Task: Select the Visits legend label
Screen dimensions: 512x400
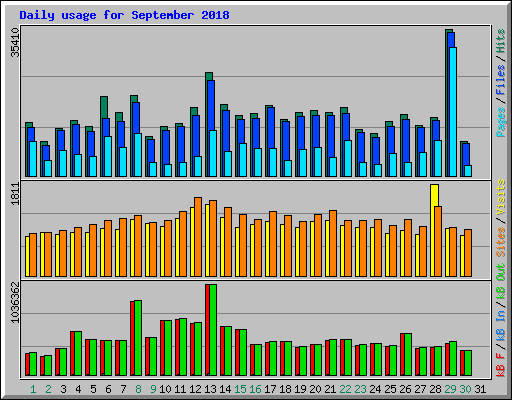Action: click(x=500, y=197)
